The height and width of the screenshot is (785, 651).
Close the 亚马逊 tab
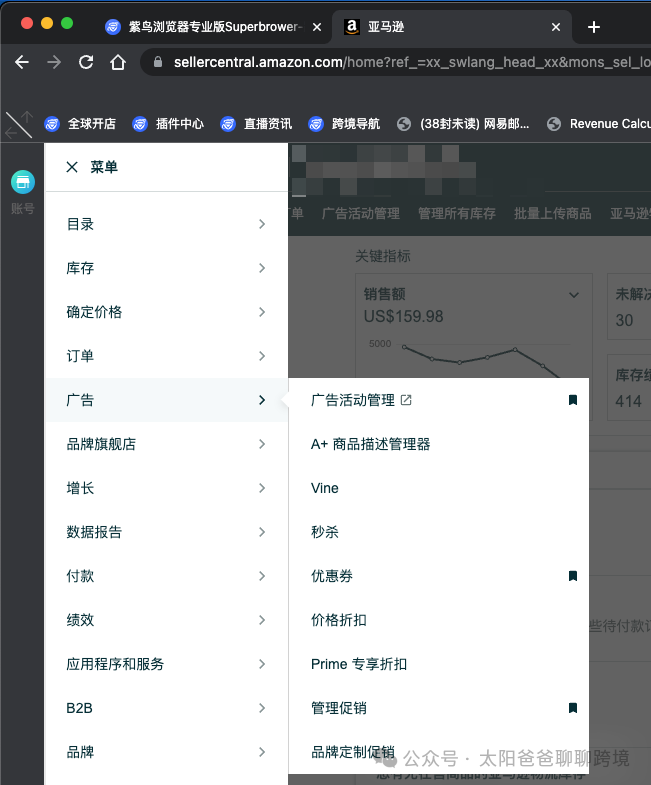point(556,27)
